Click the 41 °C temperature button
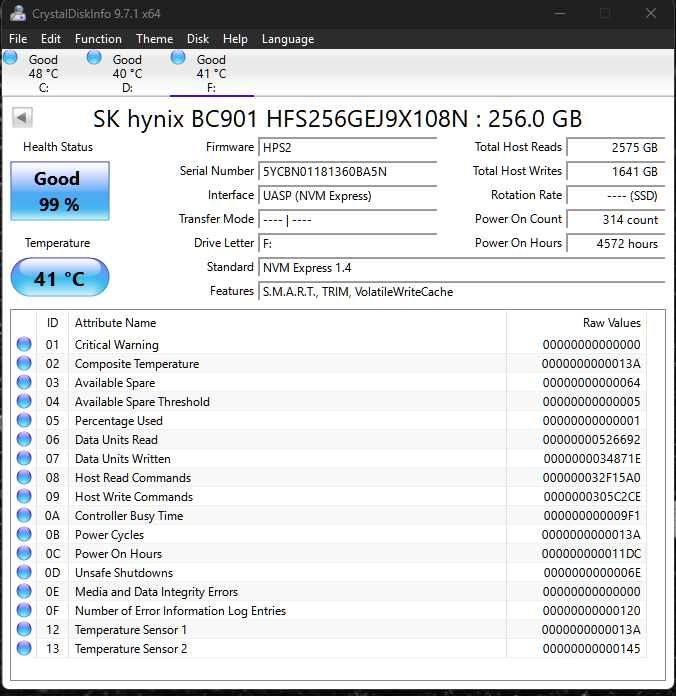Viewport: 676px width, 696px height. click(x=59, y=279)
